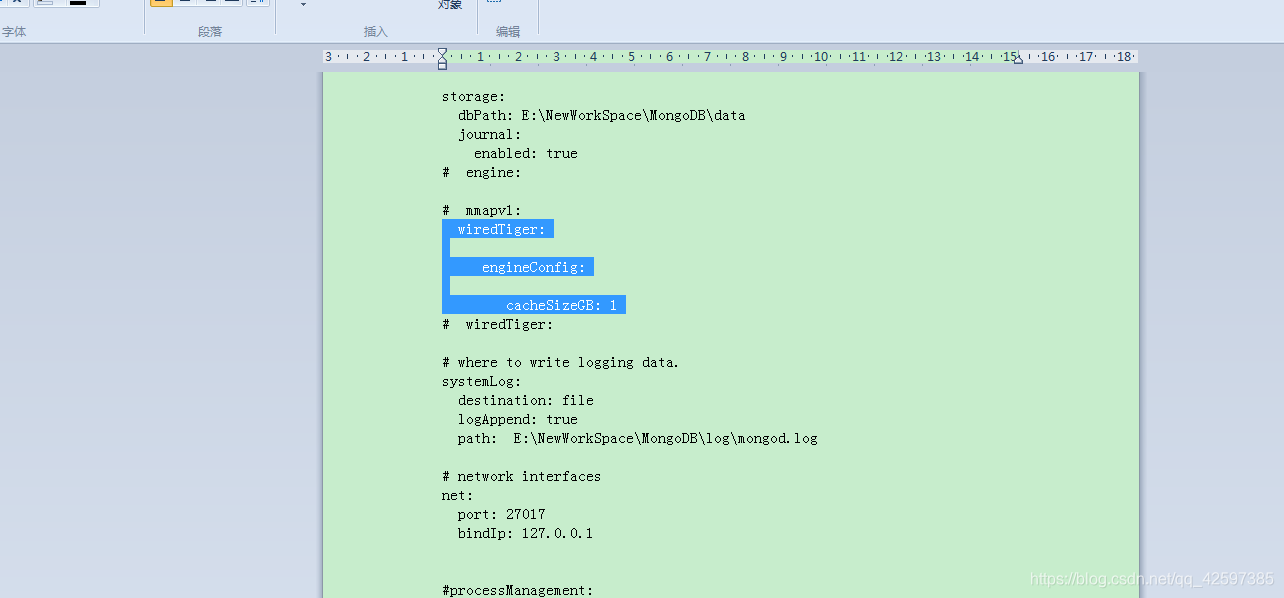Select the left indent square marker on the ruler

tap(442, 66)
